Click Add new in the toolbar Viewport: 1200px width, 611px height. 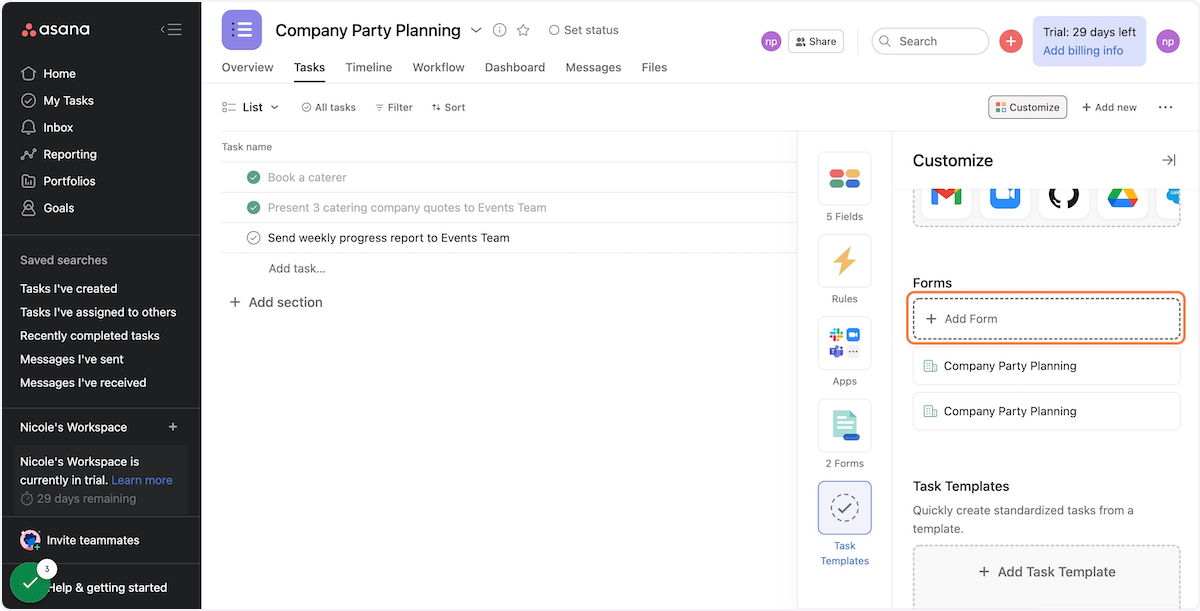tap(1109, 107)
